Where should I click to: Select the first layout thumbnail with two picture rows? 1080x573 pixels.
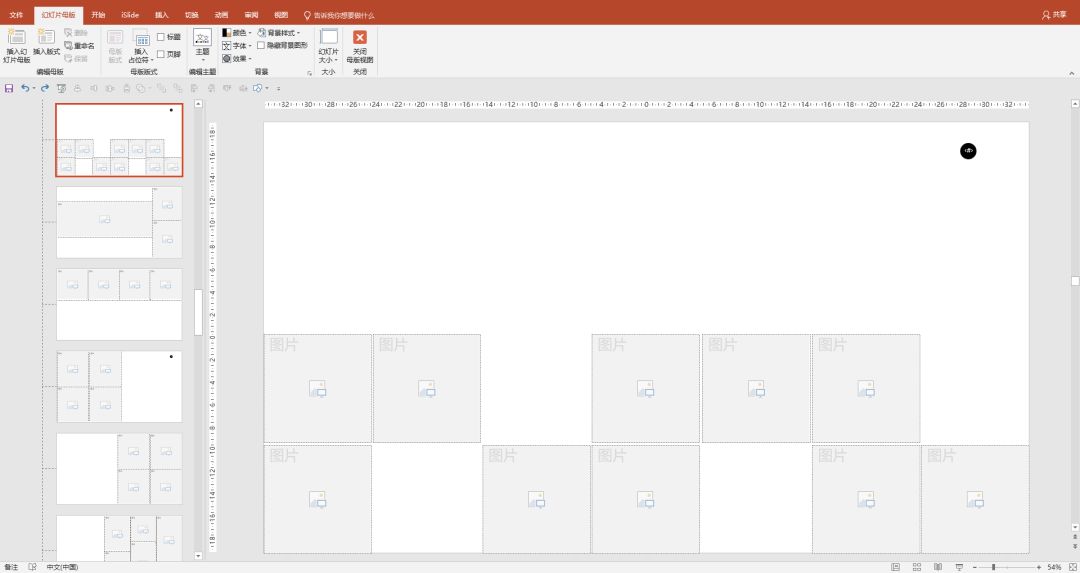tap(119, 140)
